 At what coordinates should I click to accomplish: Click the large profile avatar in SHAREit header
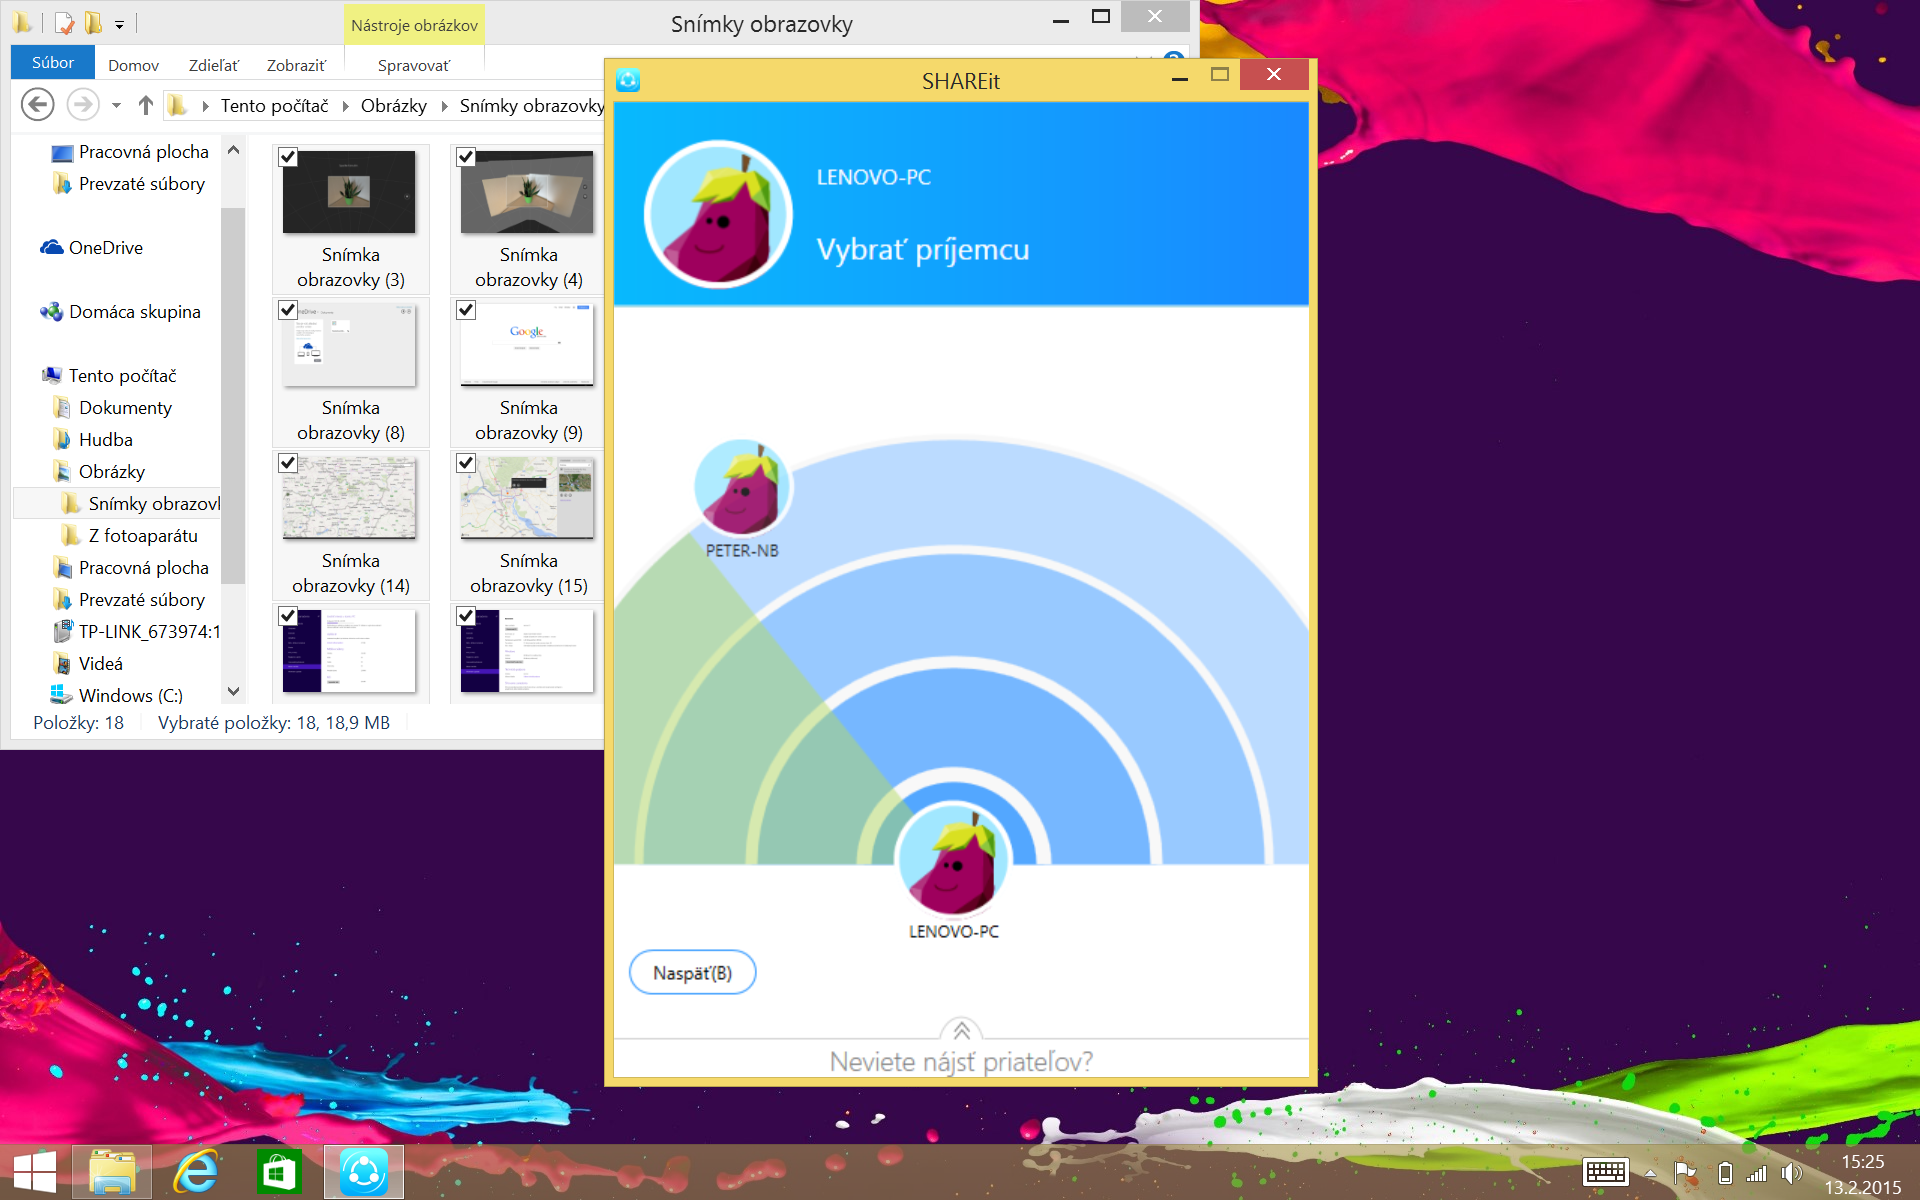click(x=718, y=214)
